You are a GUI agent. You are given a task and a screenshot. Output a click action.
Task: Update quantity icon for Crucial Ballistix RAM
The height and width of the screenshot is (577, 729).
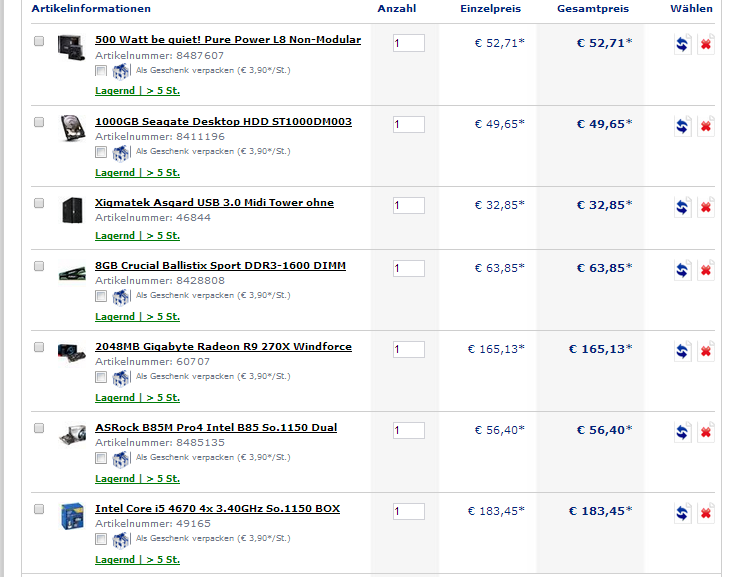(683, 270)
